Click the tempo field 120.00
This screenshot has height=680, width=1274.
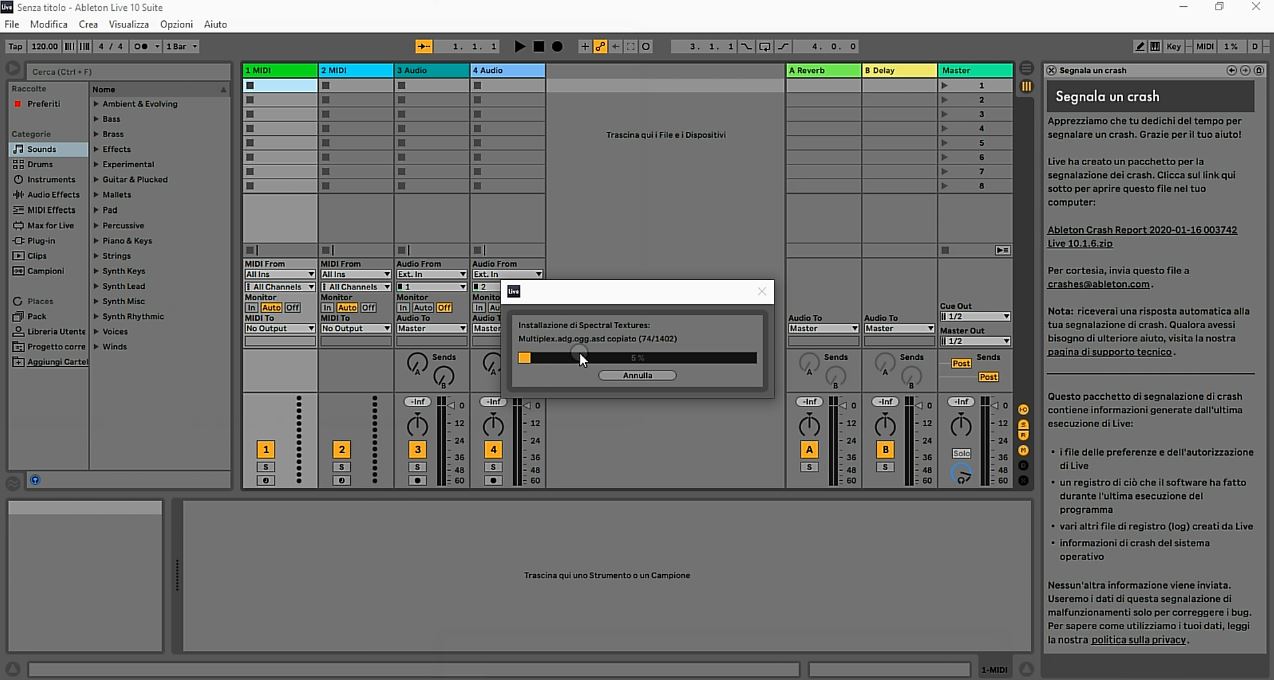[44, 46]
